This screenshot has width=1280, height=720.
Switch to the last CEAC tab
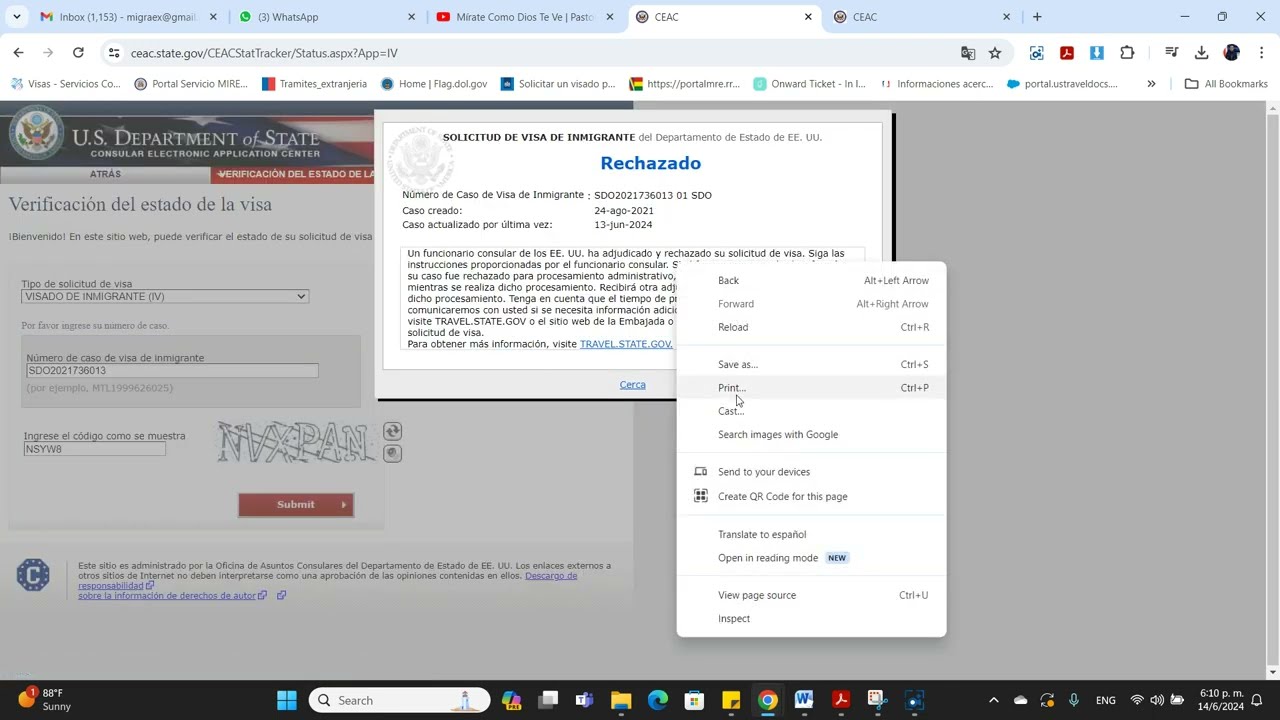(x=922, y=17)
